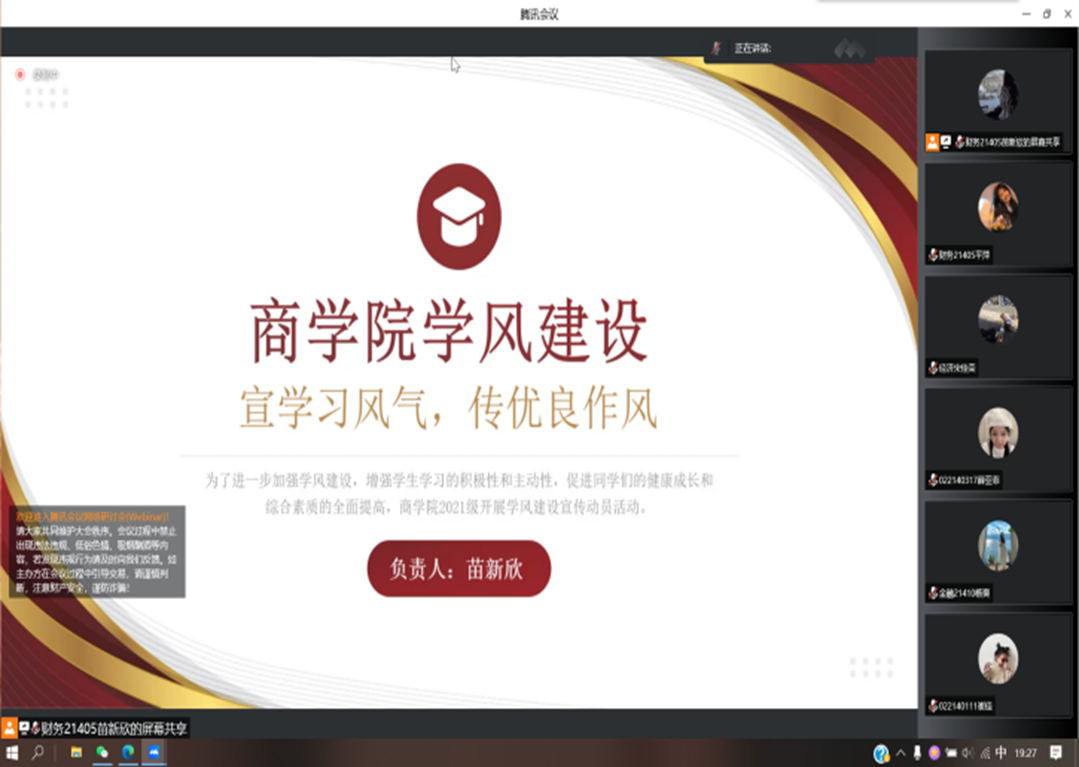Select the 金融21410 participant video tile

tap(997, 552)
